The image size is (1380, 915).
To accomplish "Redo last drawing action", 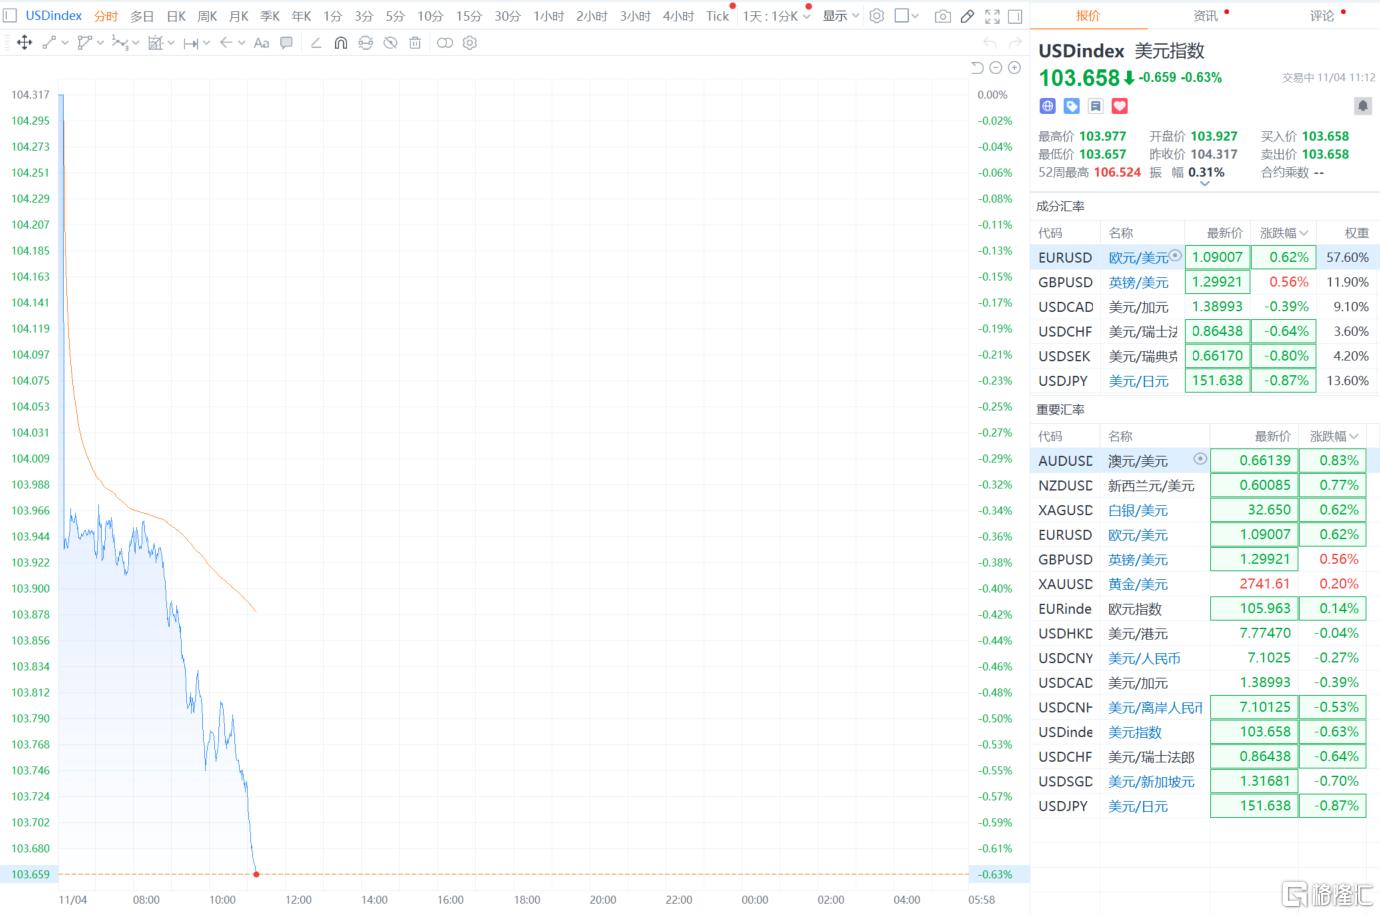I will coord(1015,43).
